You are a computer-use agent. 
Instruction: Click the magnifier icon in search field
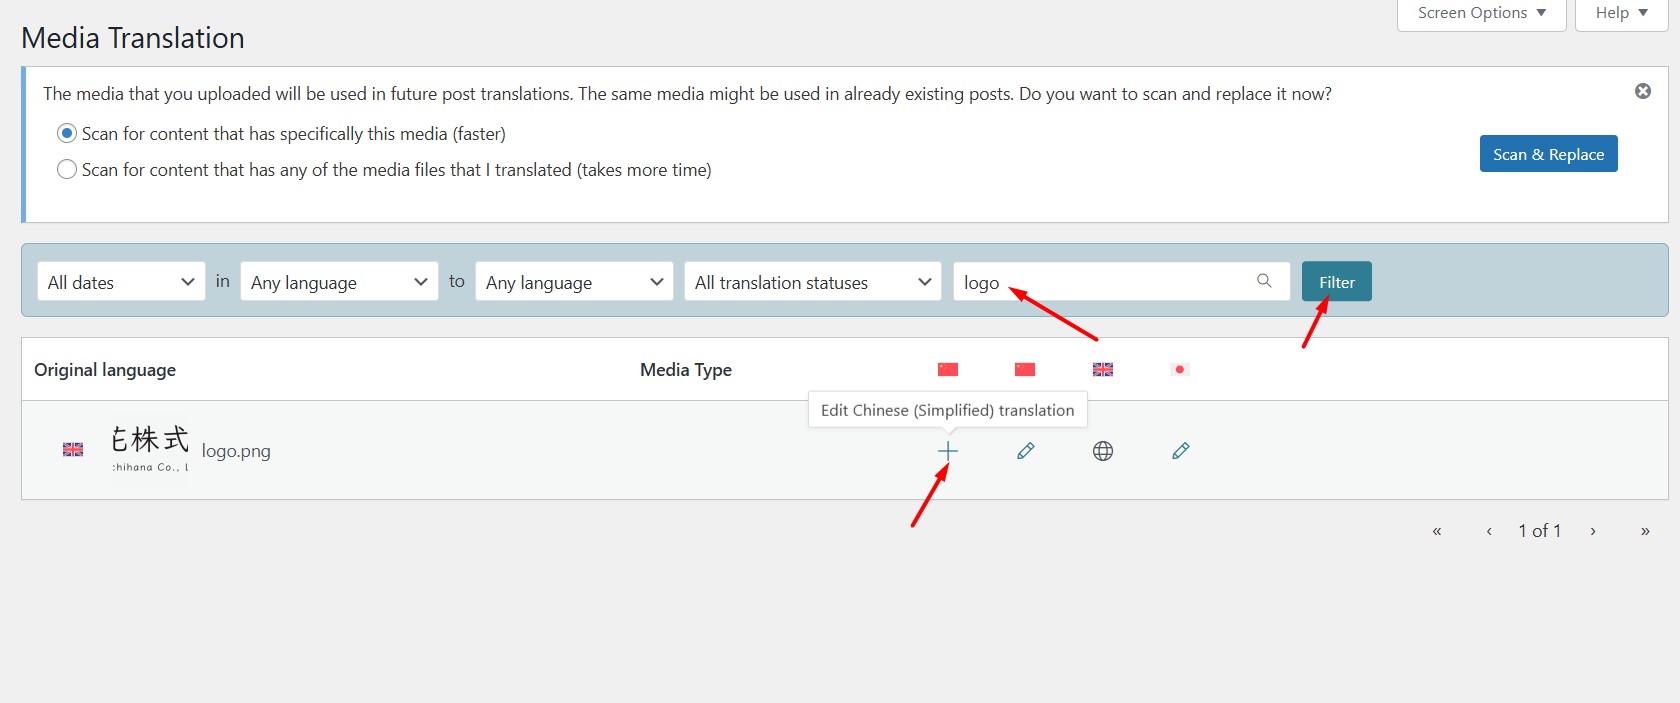[x=1264, y=281]
